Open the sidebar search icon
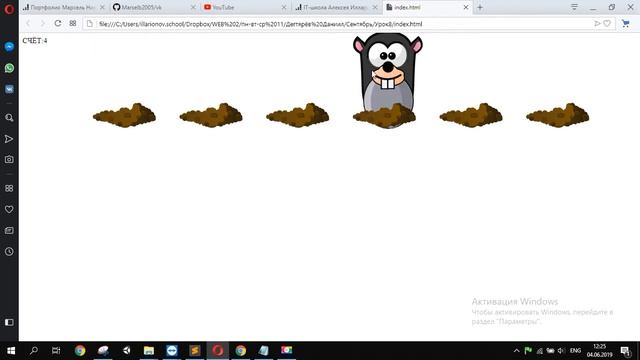Image resolution: width=640 pixels, height=360 pixels. 9,118
